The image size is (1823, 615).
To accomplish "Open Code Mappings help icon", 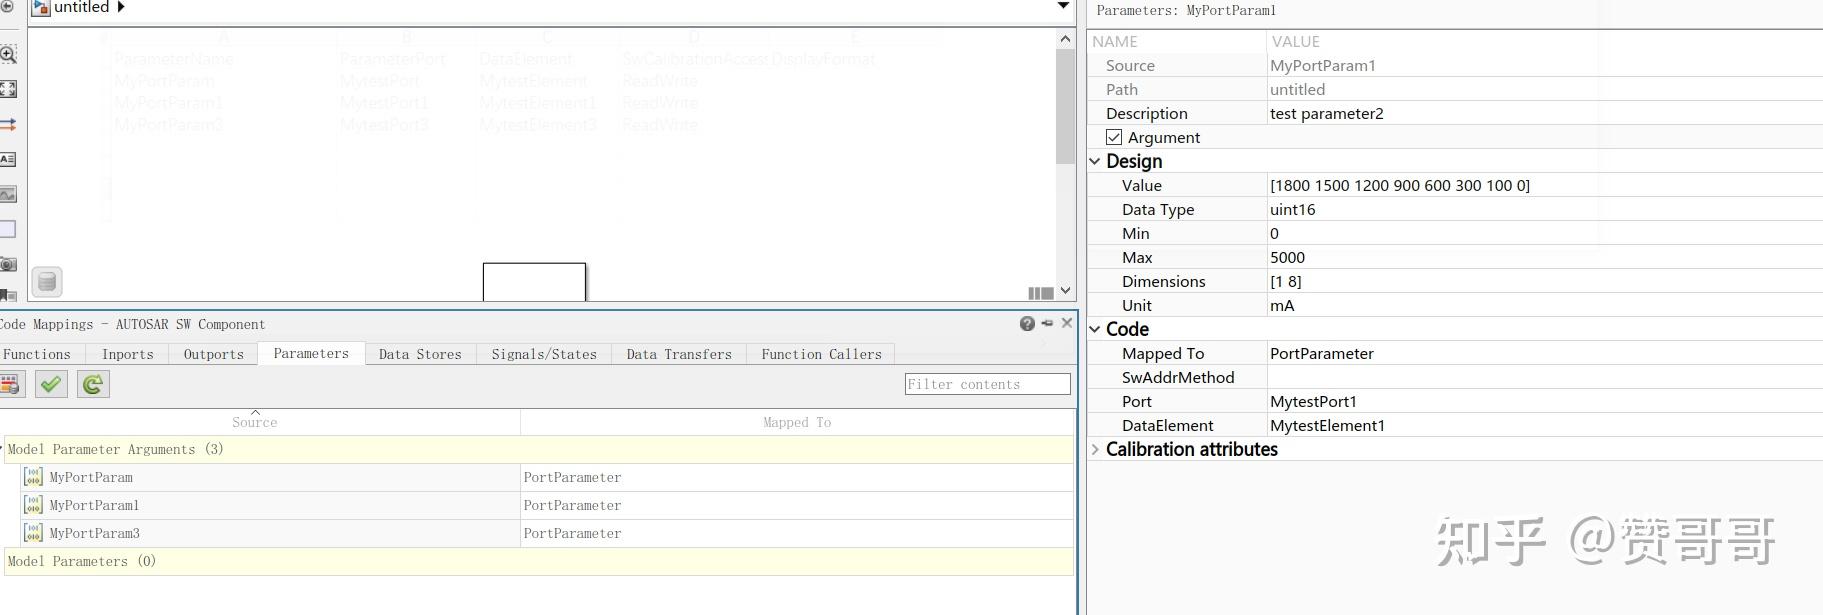I will [x=1027, y=323].
